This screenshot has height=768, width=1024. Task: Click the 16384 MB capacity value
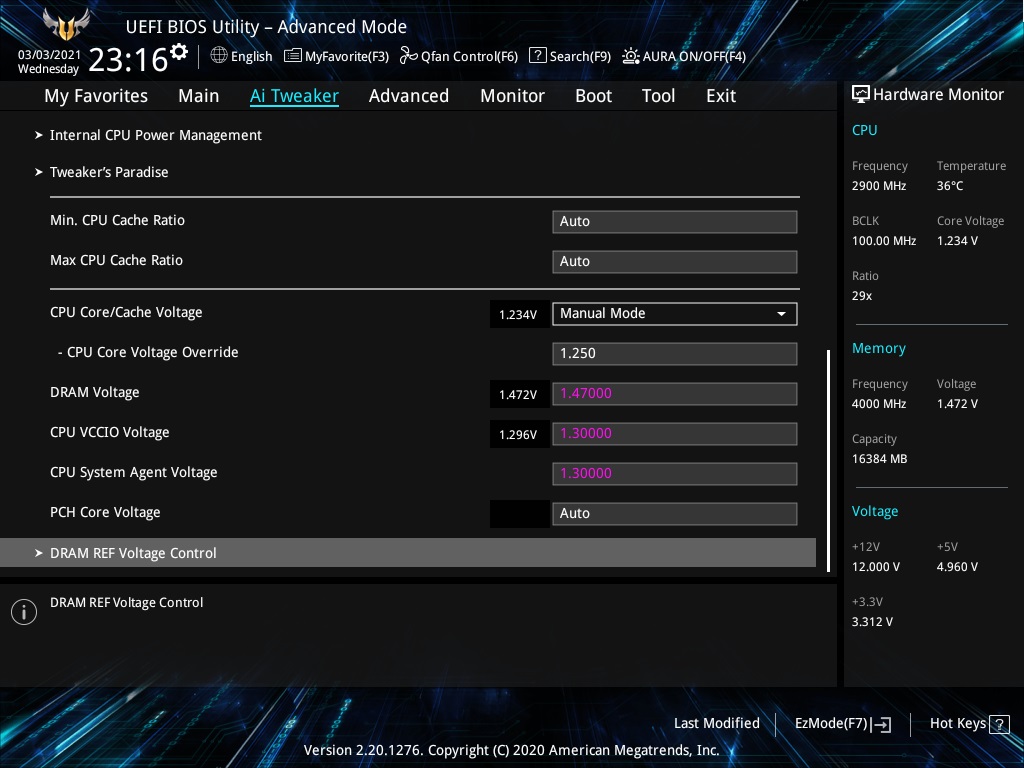(880, 458)
